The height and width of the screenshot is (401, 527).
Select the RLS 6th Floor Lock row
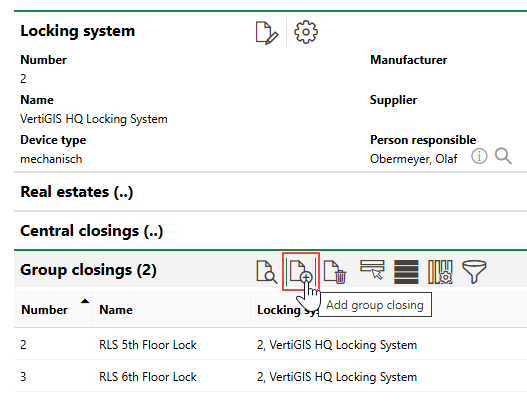pyautogui.click(x=270, y=376)
